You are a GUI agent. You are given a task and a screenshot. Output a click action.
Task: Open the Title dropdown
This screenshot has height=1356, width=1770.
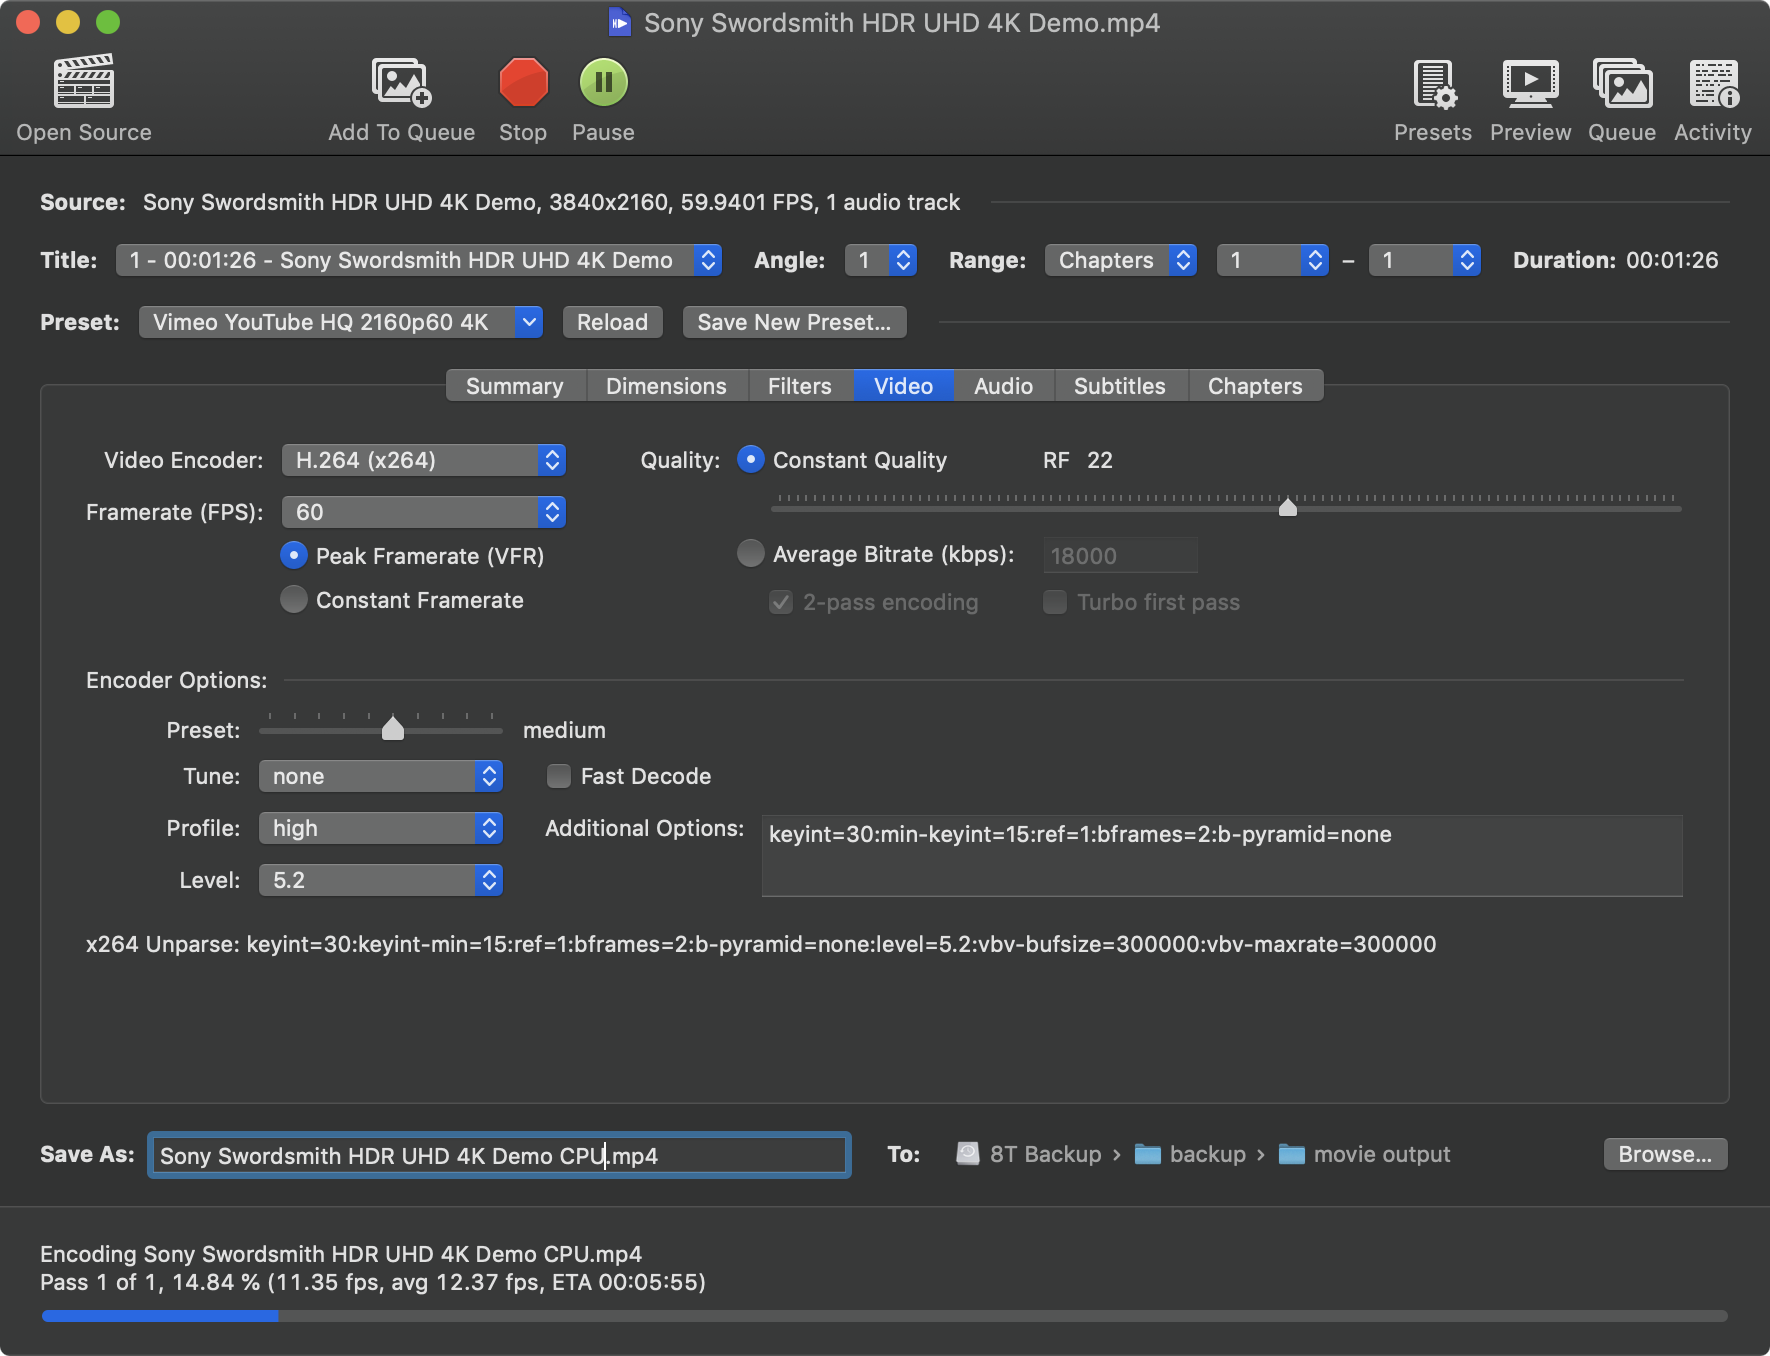click(x=419, y=260)
